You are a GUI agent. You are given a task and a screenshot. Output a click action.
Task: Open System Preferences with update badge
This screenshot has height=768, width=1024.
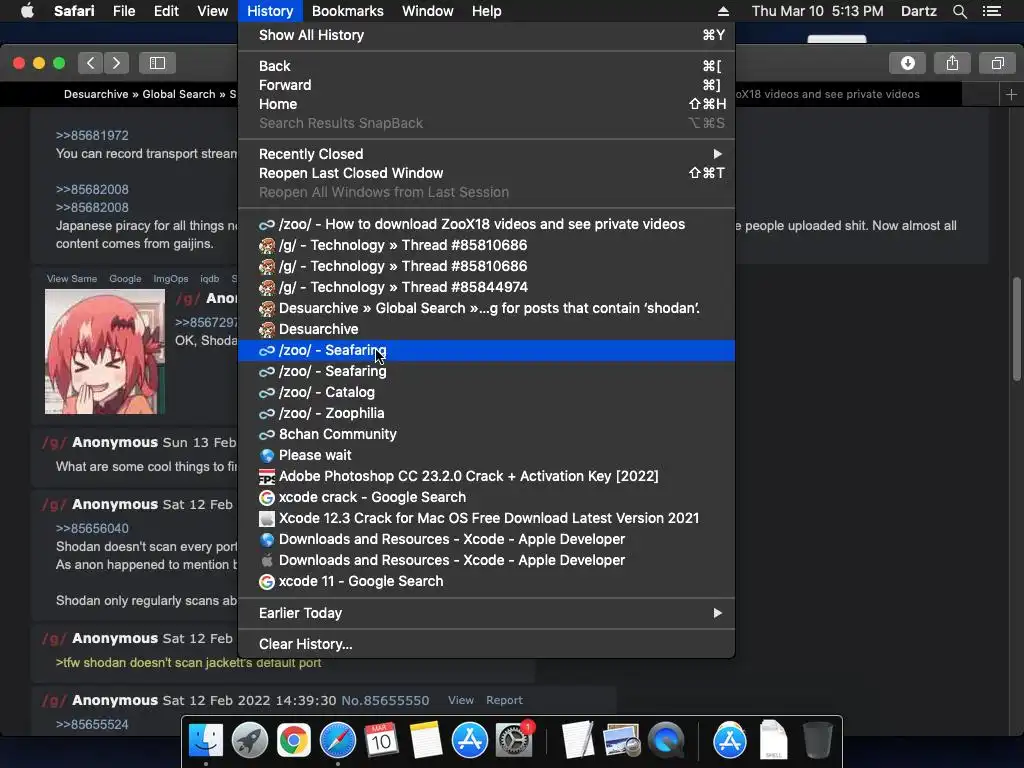(514, 741)
